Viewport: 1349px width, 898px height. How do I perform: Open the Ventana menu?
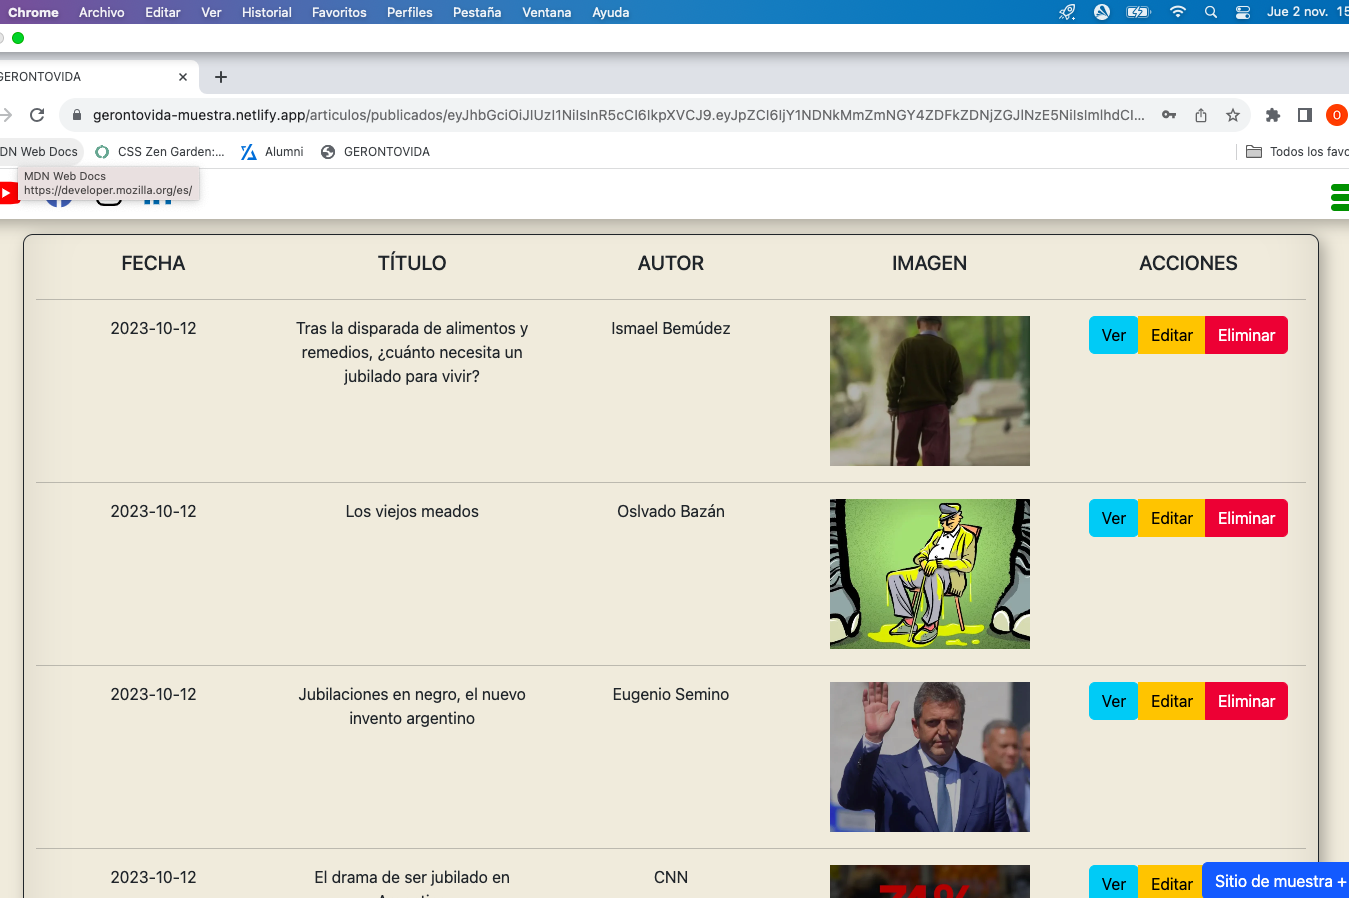tap(547, 12)
